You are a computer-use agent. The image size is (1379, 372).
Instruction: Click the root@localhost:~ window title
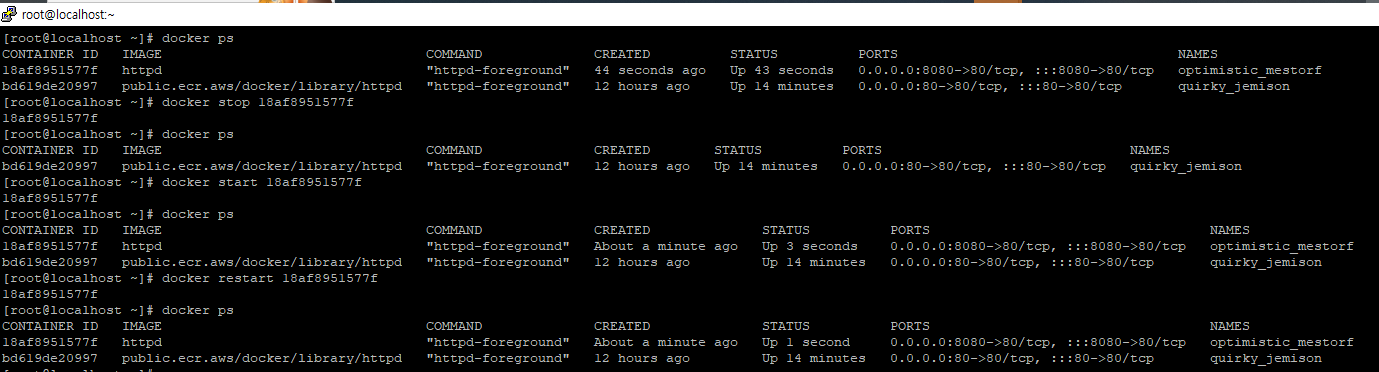pyautogui.click(x=68, y=14)
